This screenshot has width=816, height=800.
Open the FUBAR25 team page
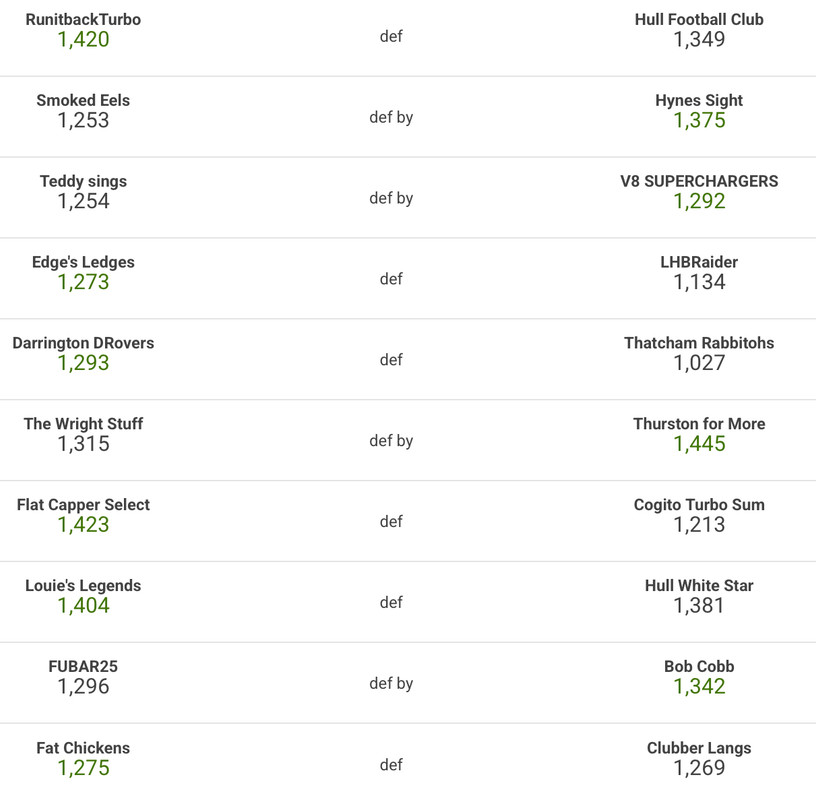click(83, 667)
